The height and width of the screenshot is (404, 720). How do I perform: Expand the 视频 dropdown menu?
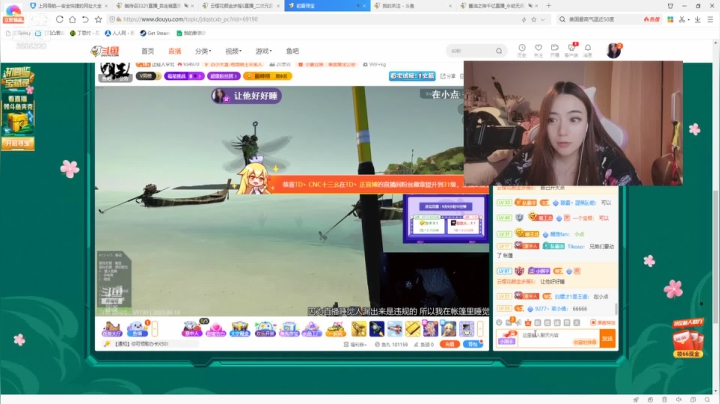[233, 51]
